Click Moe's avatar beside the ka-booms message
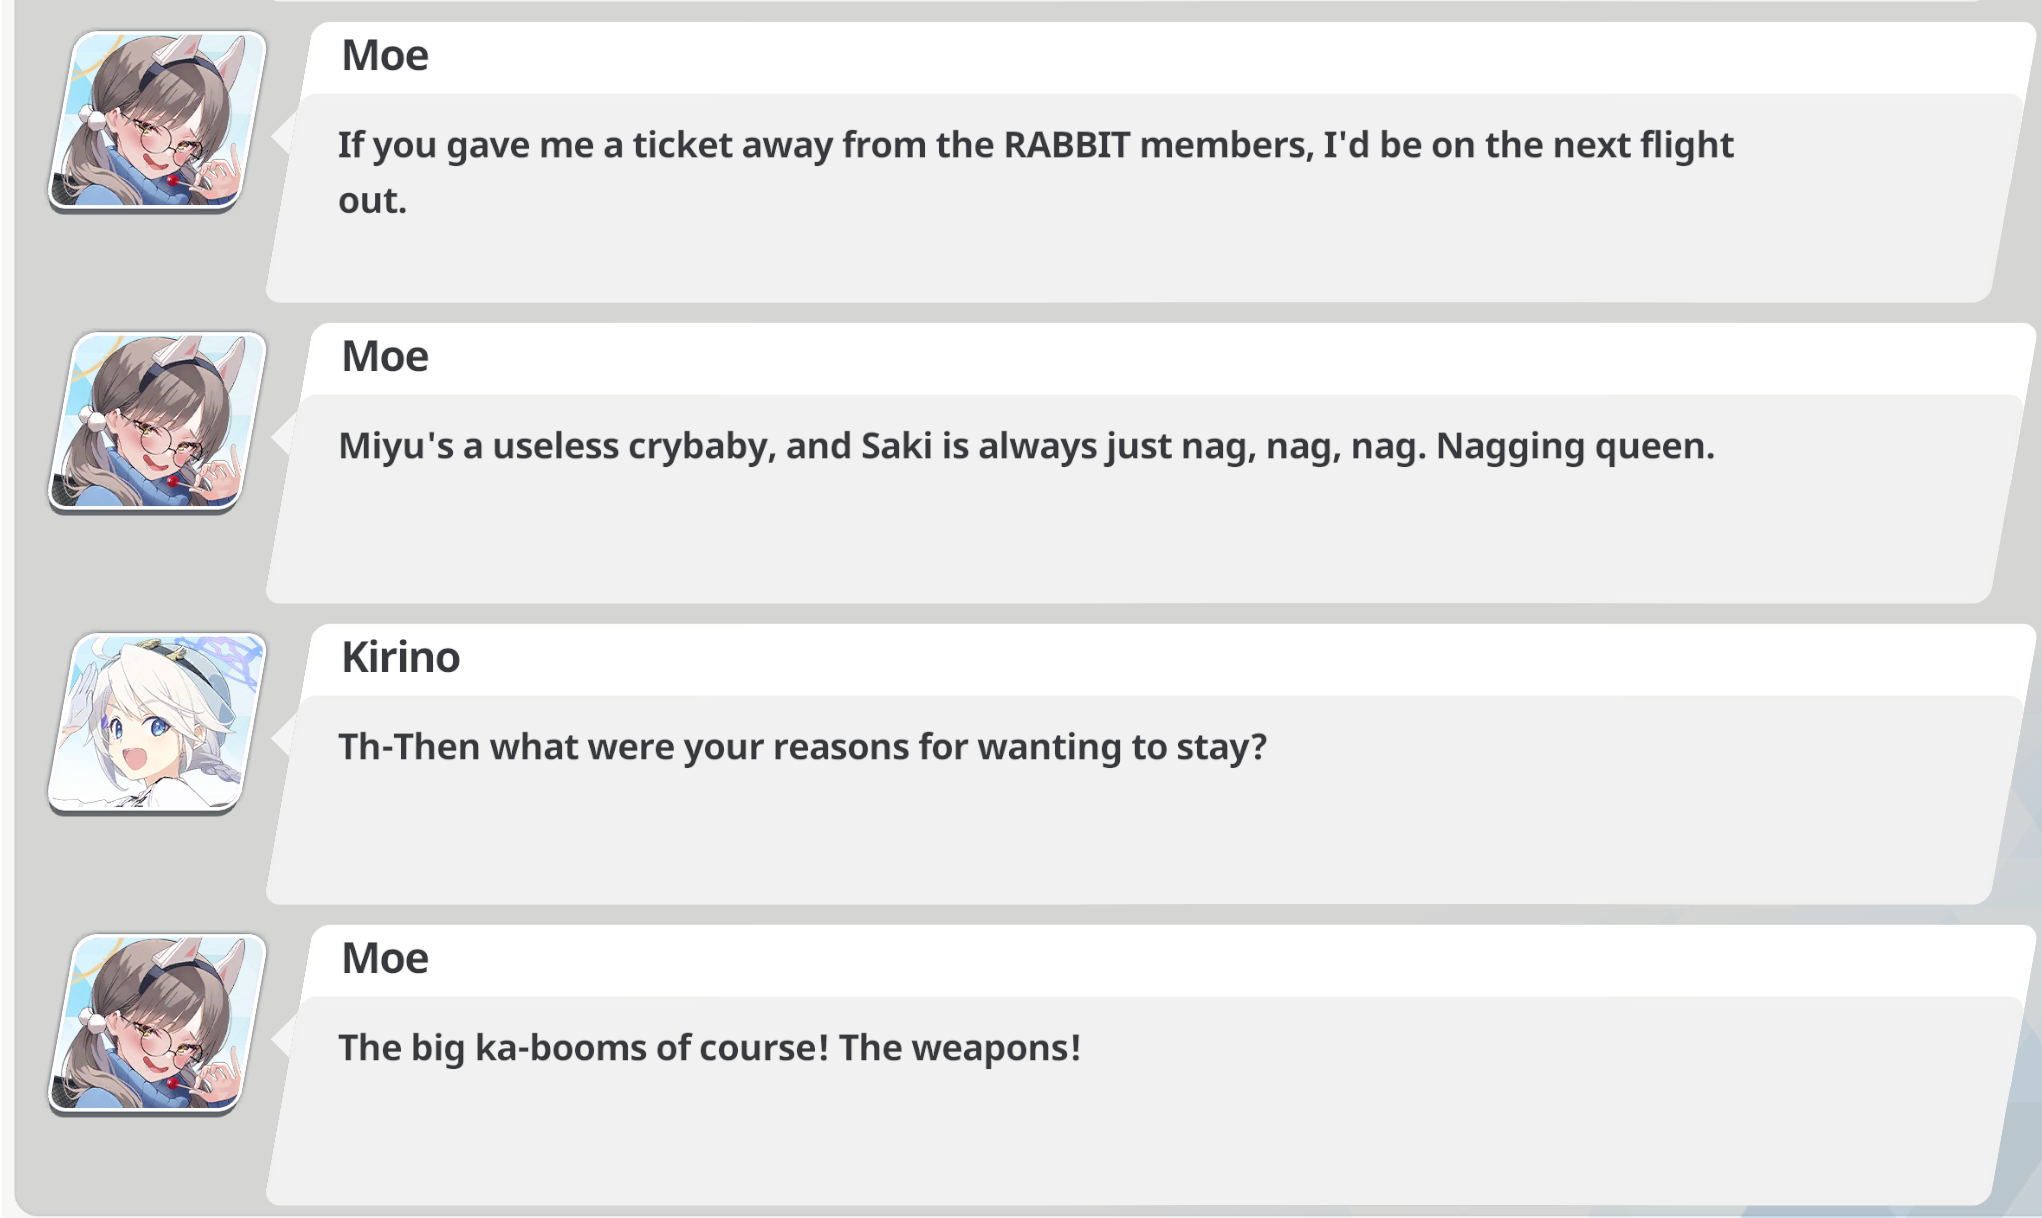The image size is (2042, 1218). [158, 1023]
